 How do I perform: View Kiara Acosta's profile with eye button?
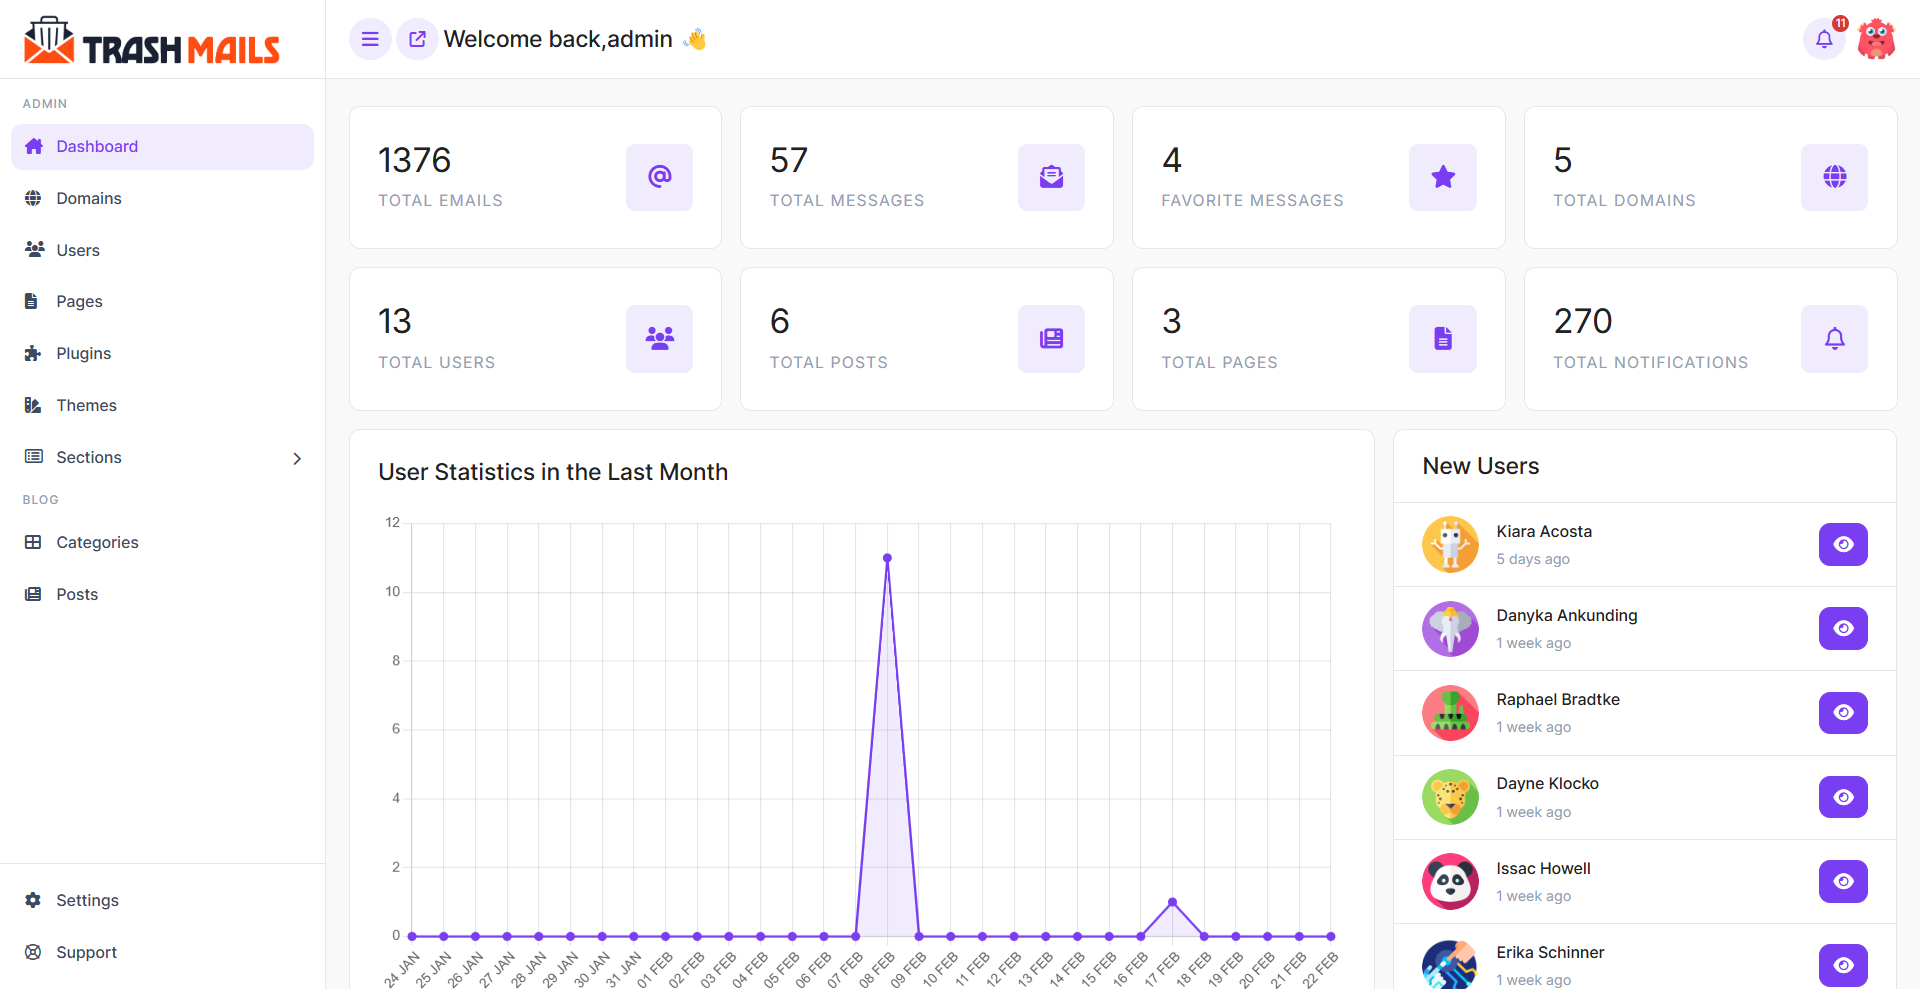[x=1843, y=545]
